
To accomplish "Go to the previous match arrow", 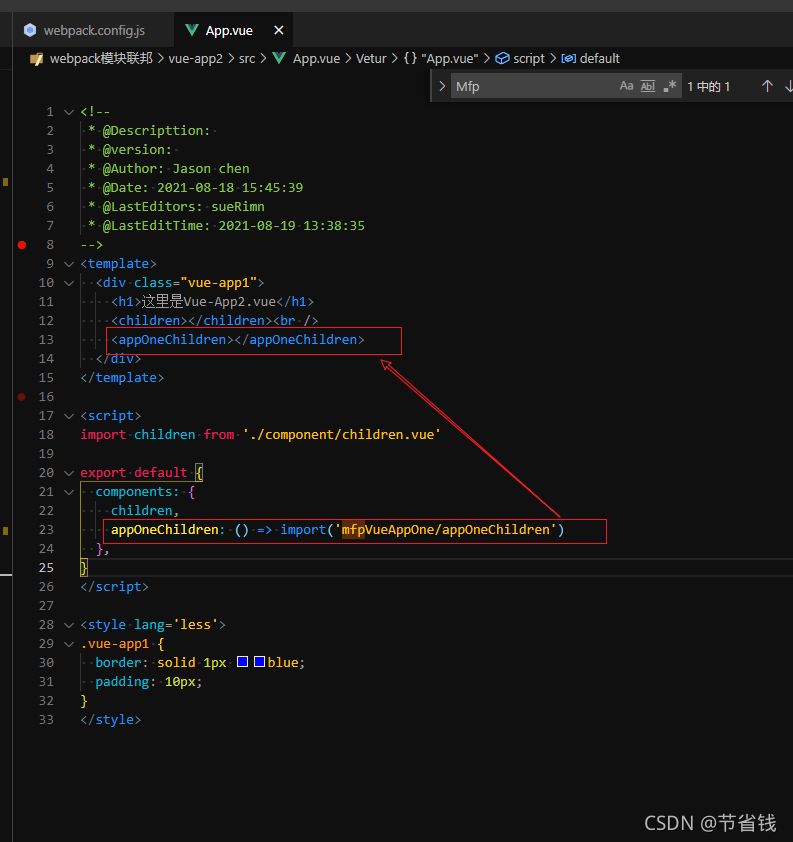I will coord(767,86).
